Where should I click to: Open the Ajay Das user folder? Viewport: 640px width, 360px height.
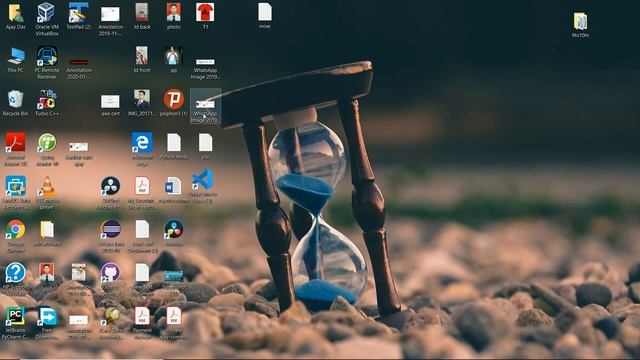click(x=16, y=16)
